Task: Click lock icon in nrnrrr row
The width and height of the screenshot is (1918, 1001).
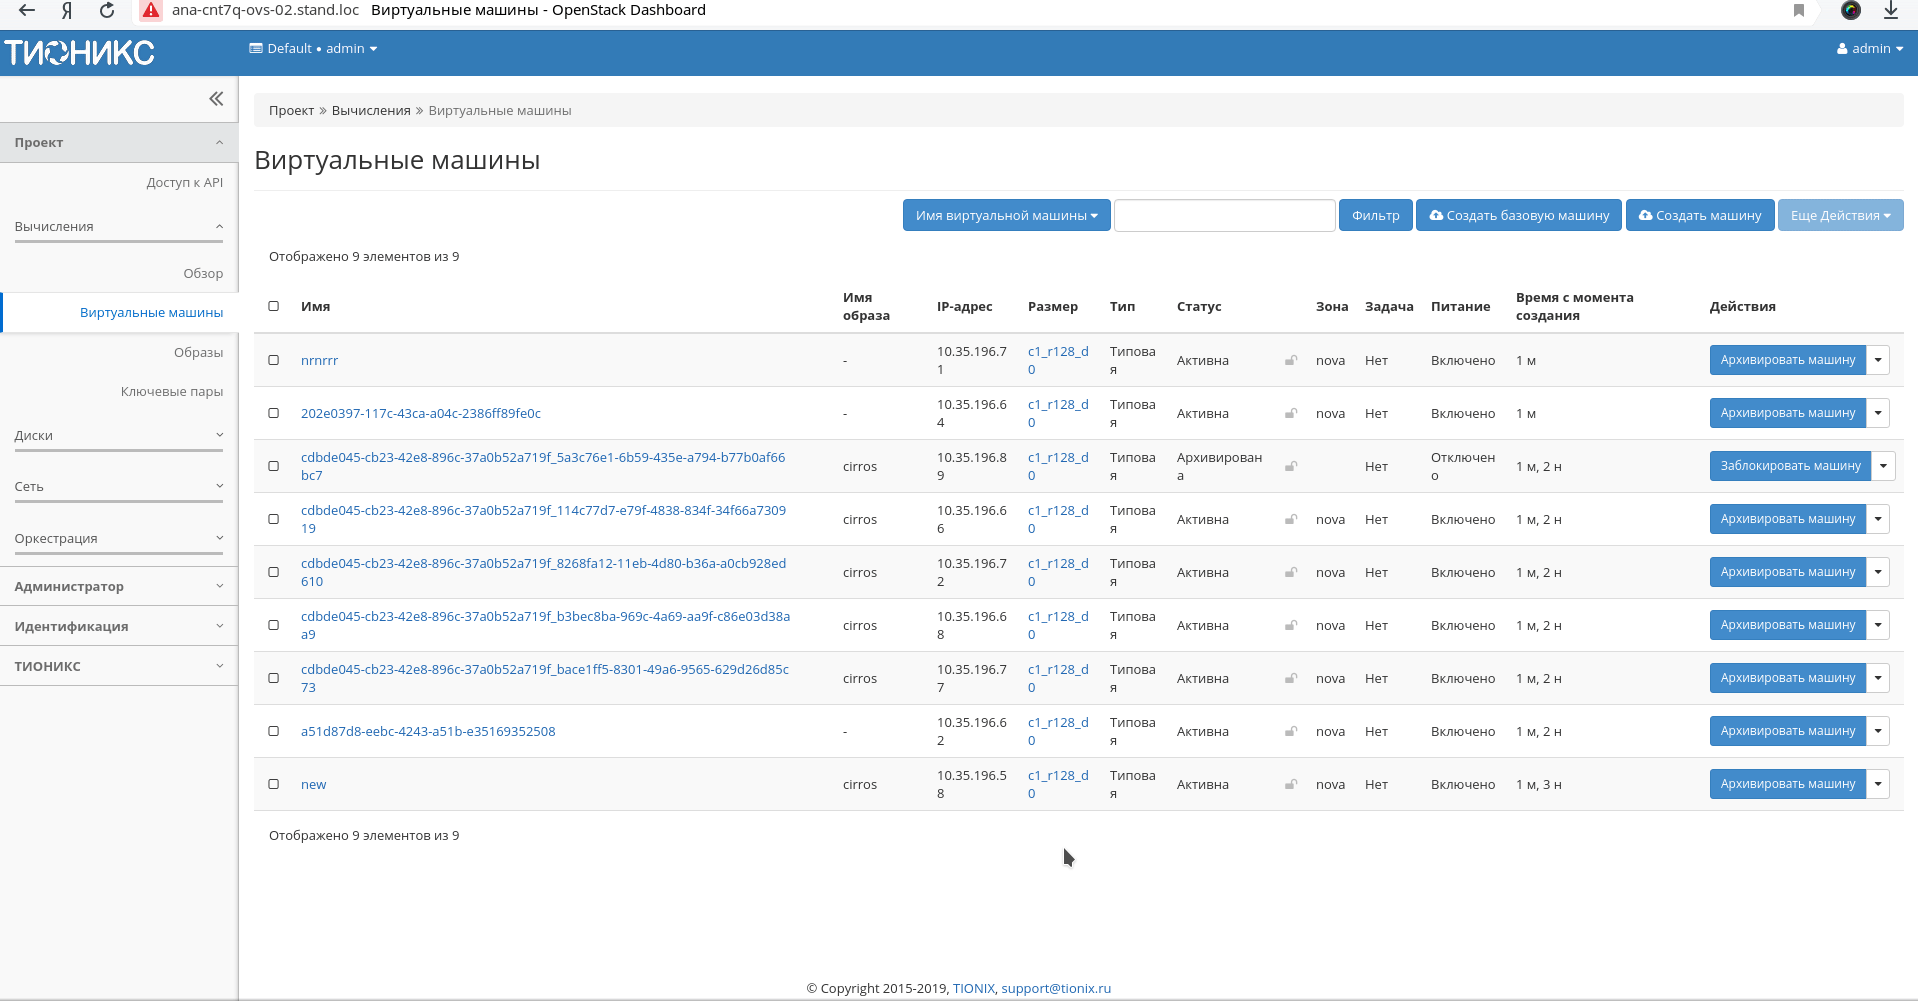Action: (x=1291, y=360)
